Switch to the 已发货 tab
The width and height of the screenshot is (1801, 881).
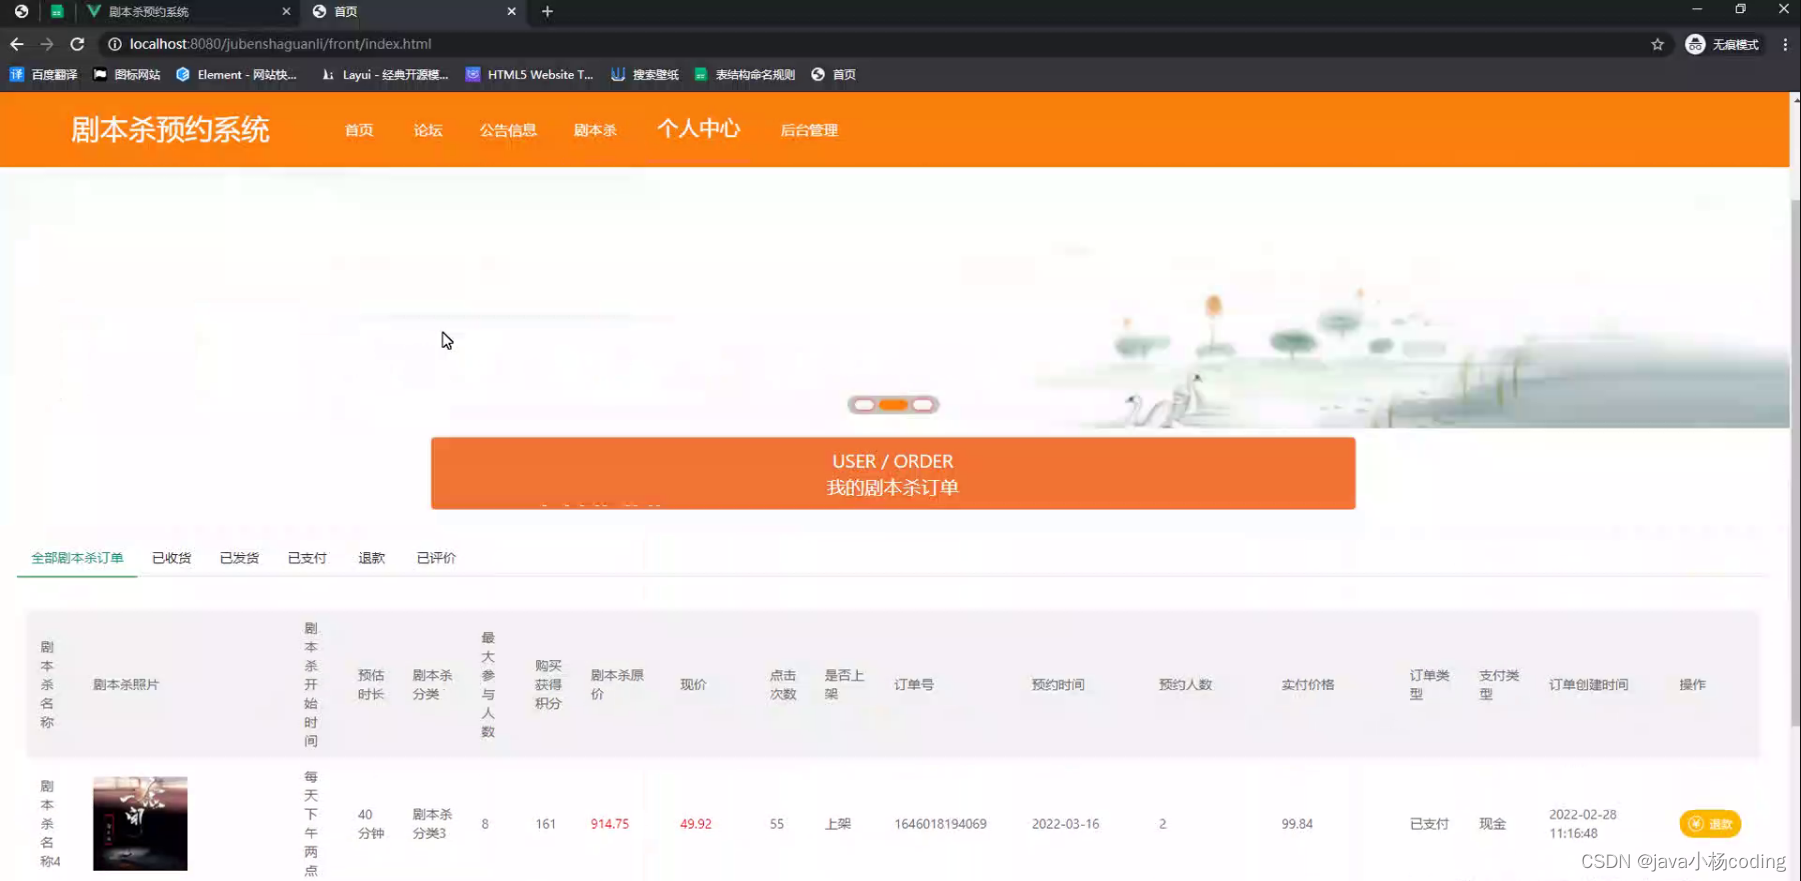(x=239, y=558)
